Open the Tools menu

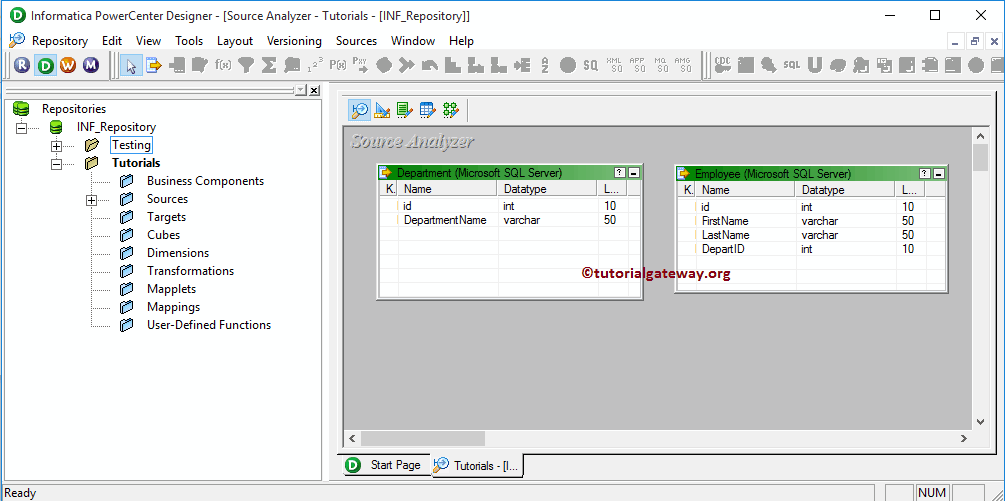(x=189, y=40)
